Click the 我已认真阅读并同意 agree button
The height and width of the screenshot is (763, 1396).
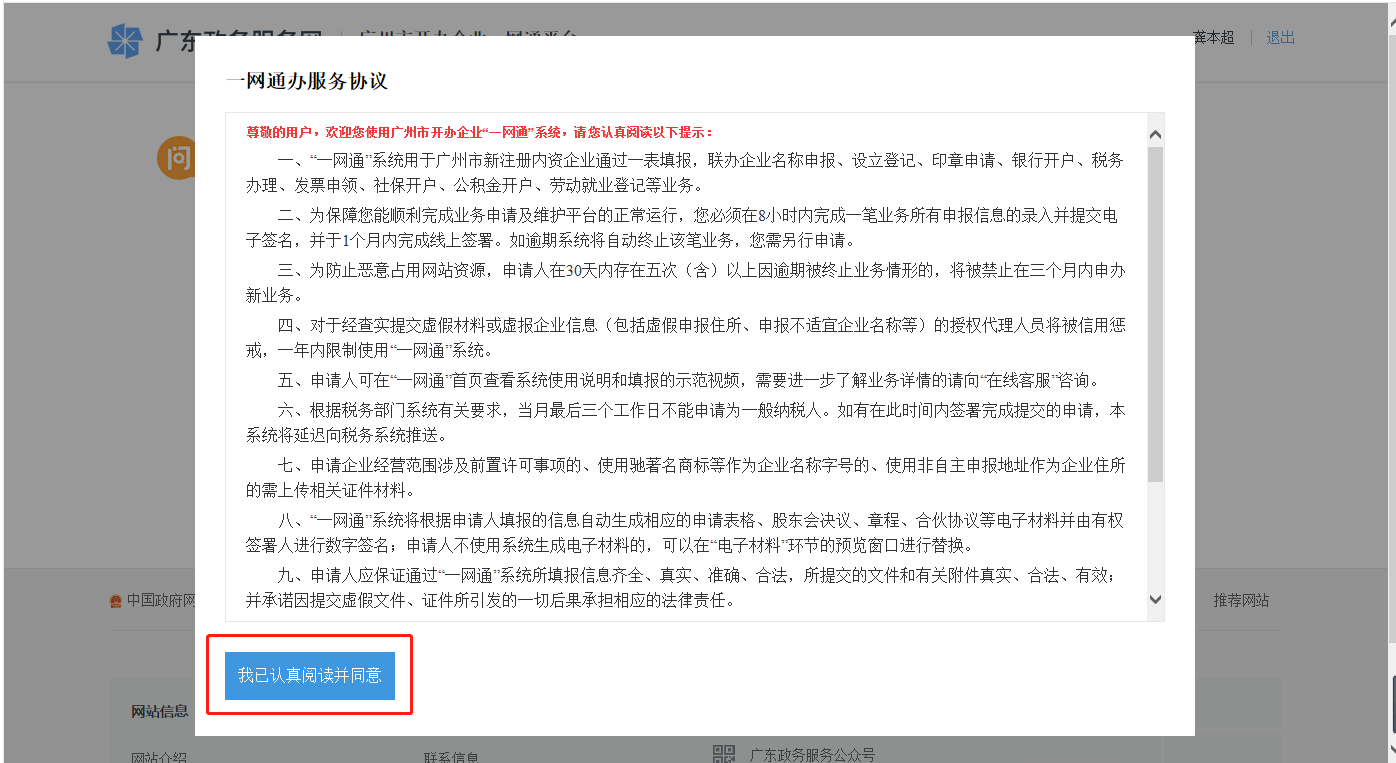(310, 676)
